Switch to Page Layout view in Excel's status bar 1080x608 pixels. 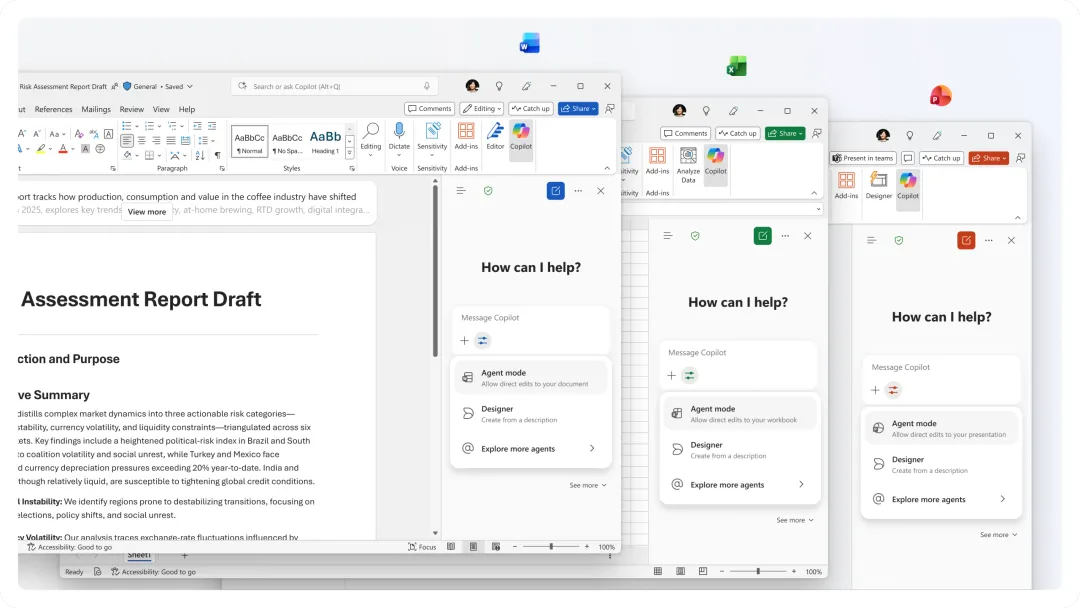point(681,572)
